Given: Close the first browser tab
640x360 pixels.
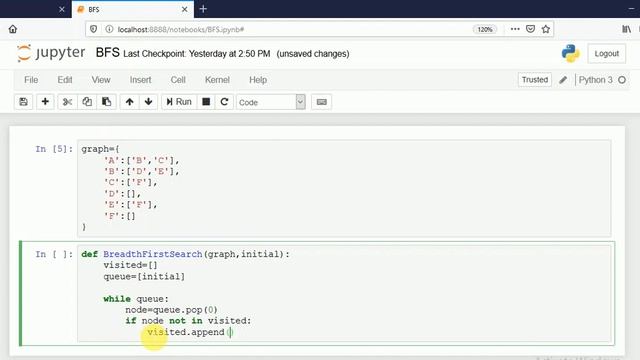Looking at the screenshot, I should (x=62, y=9).
